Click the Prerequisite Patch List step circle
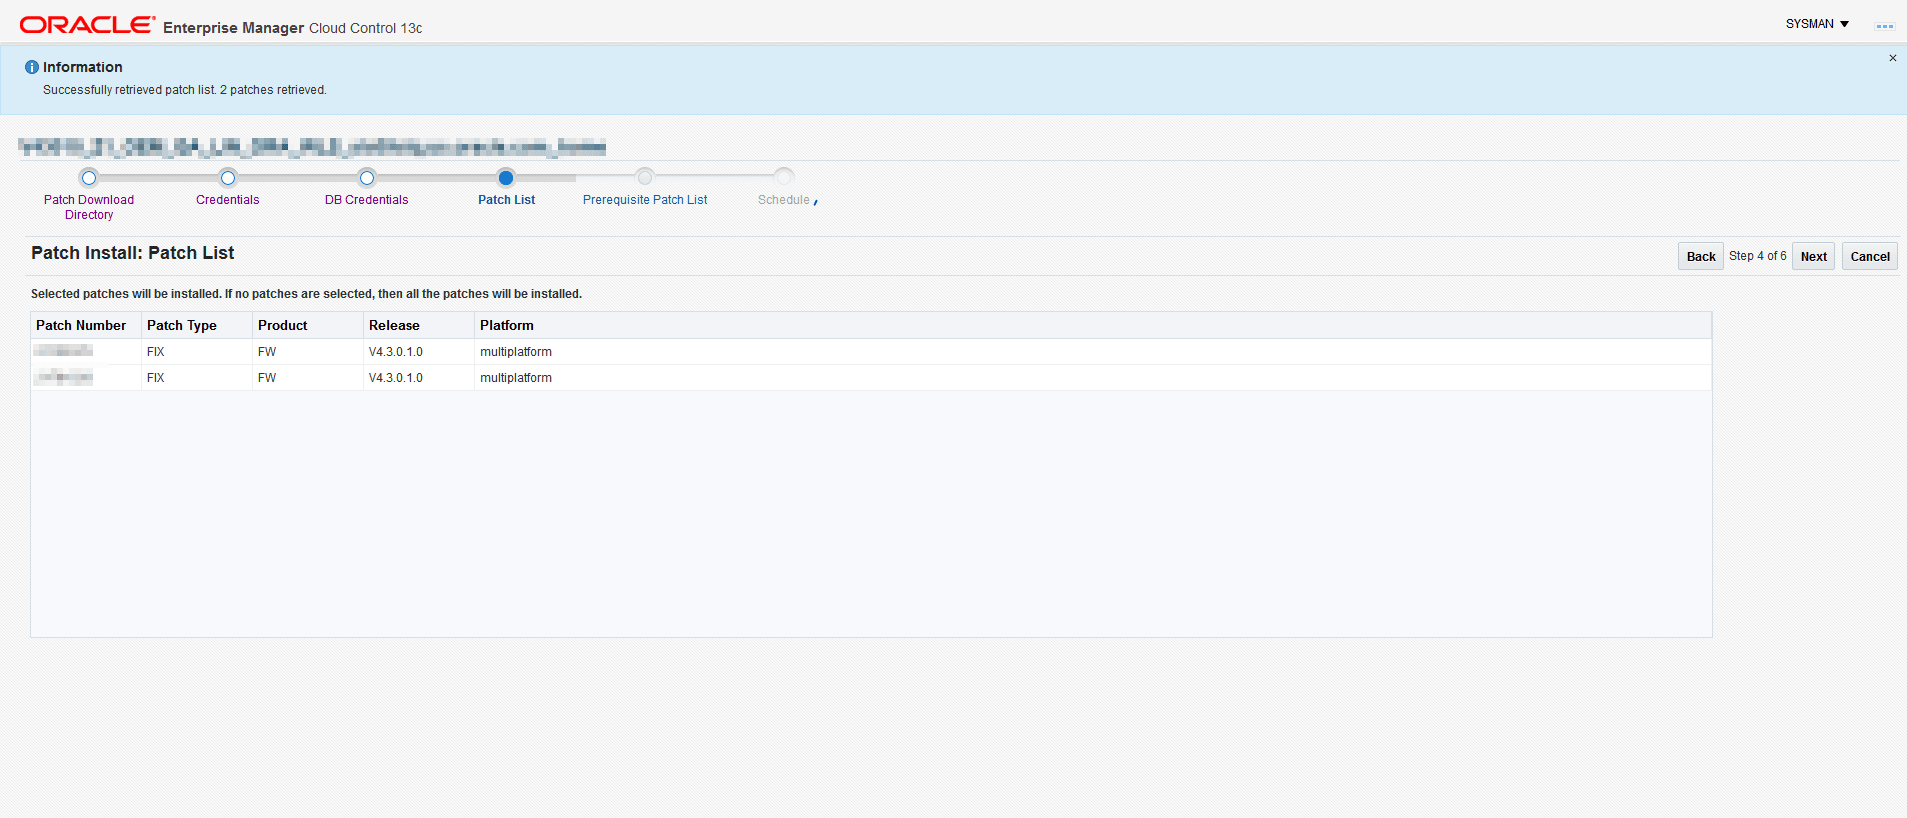The image size is (1907, 818). (645, 177)
